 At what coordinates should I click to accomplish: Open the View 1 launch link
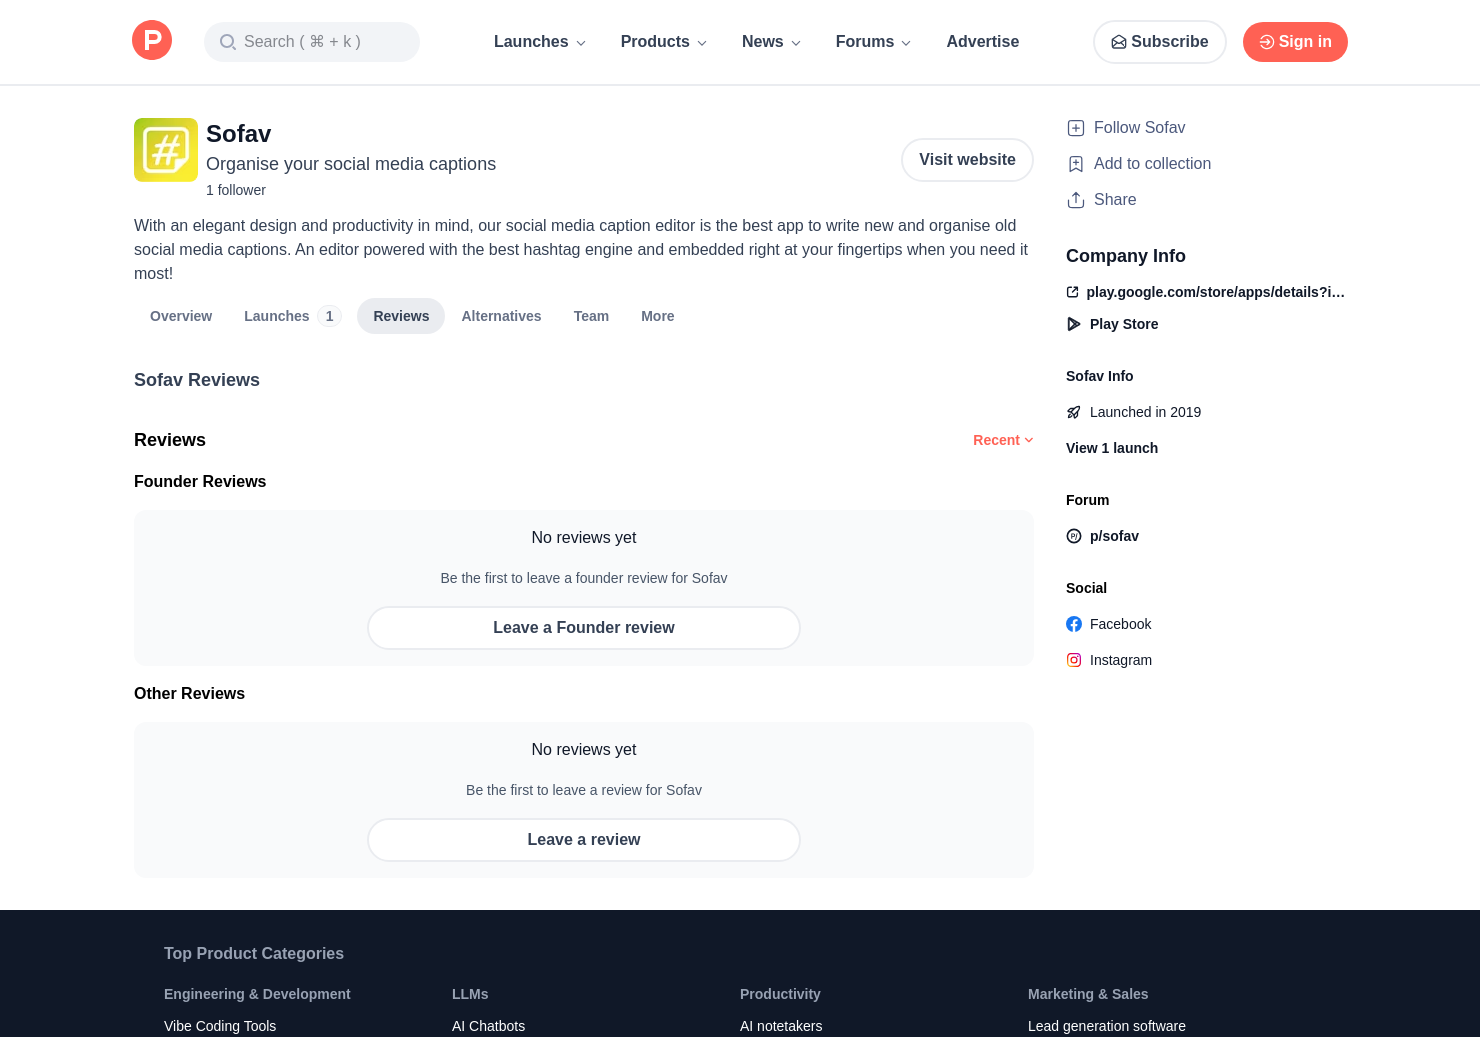1112,448
